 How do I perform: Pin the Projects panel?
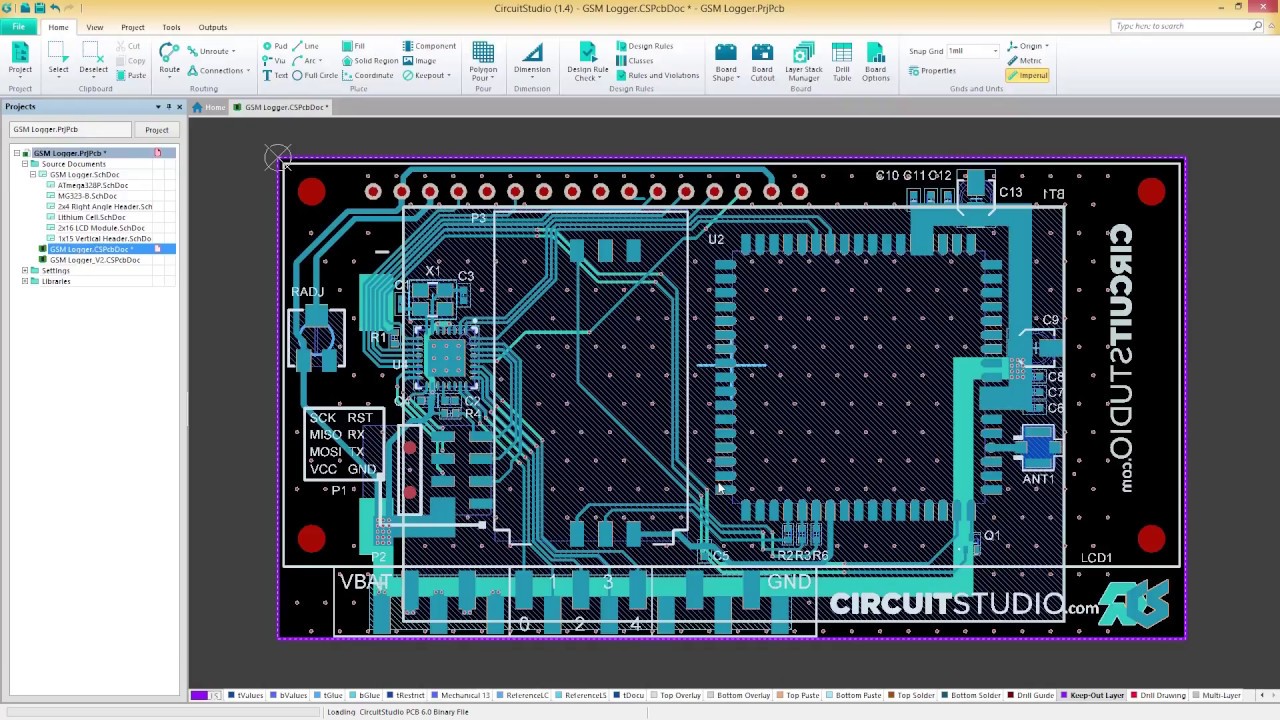click(168, 107)
